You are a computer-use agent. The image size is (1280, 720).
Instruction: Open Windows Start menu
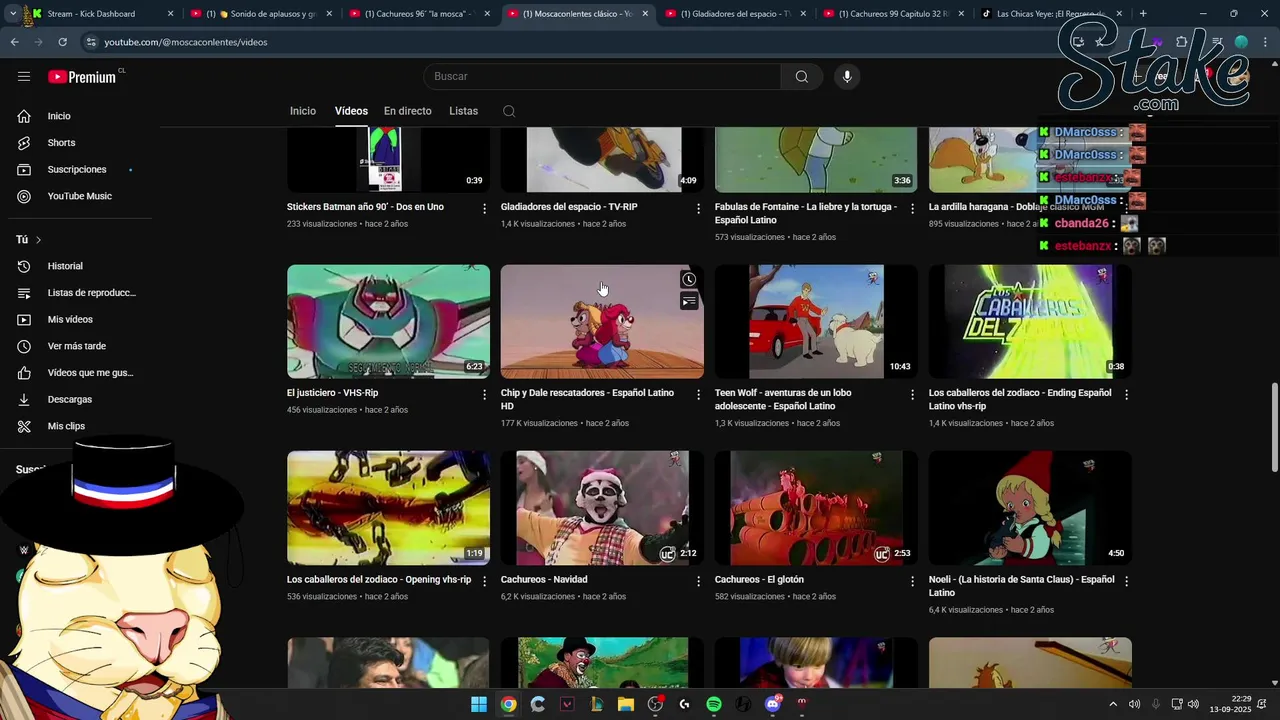[479, 704]
